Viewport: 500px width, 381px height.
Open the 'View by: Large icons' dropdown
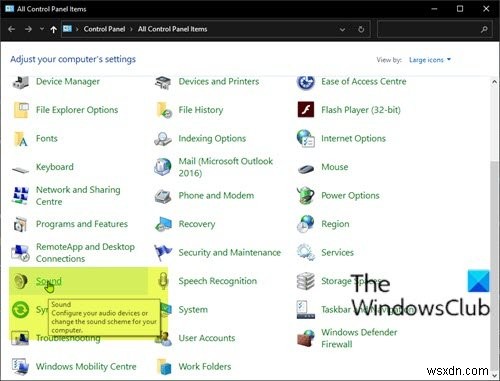430,60
